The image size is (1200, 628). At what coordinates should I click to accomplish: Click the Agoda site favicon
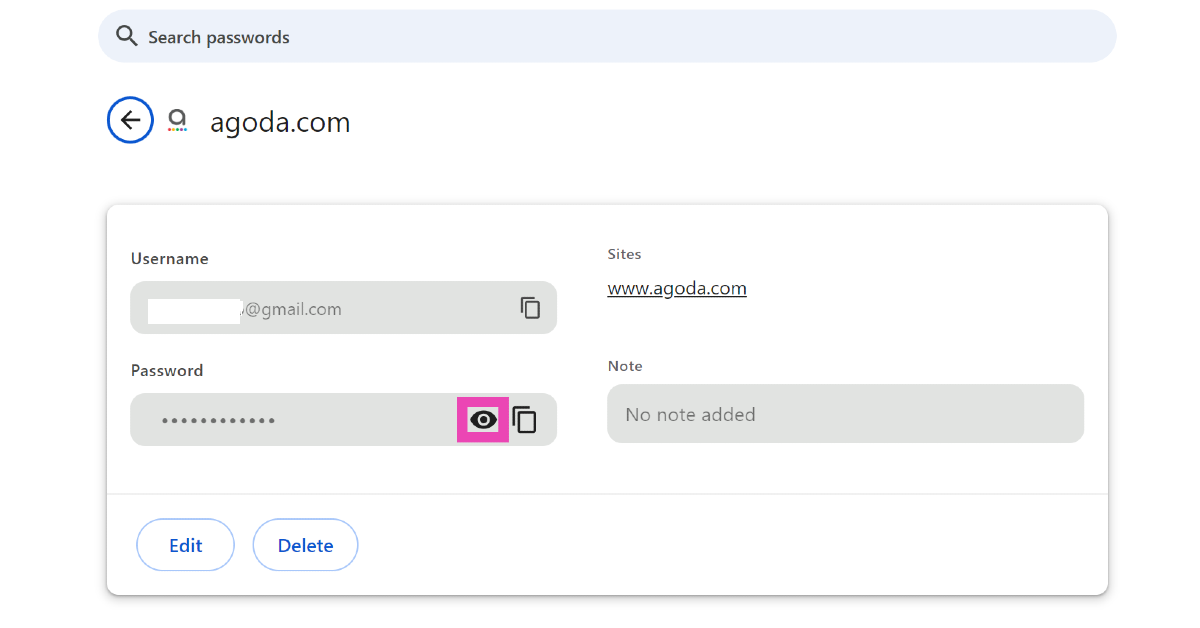coord(177,121)
